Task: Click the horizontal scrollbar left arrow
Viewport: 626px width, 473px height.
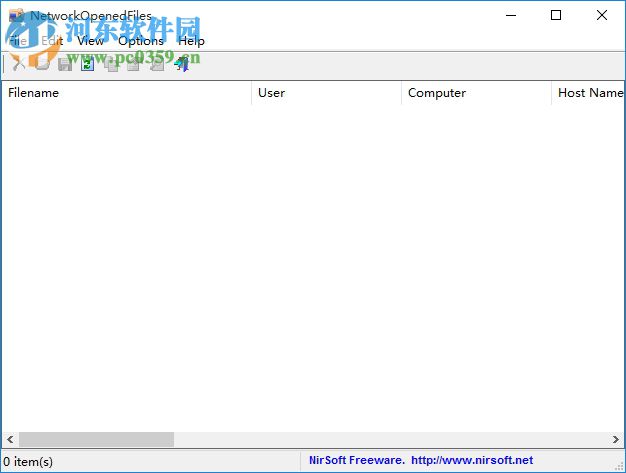Action: pyautogui.click(x=10, y=439)
